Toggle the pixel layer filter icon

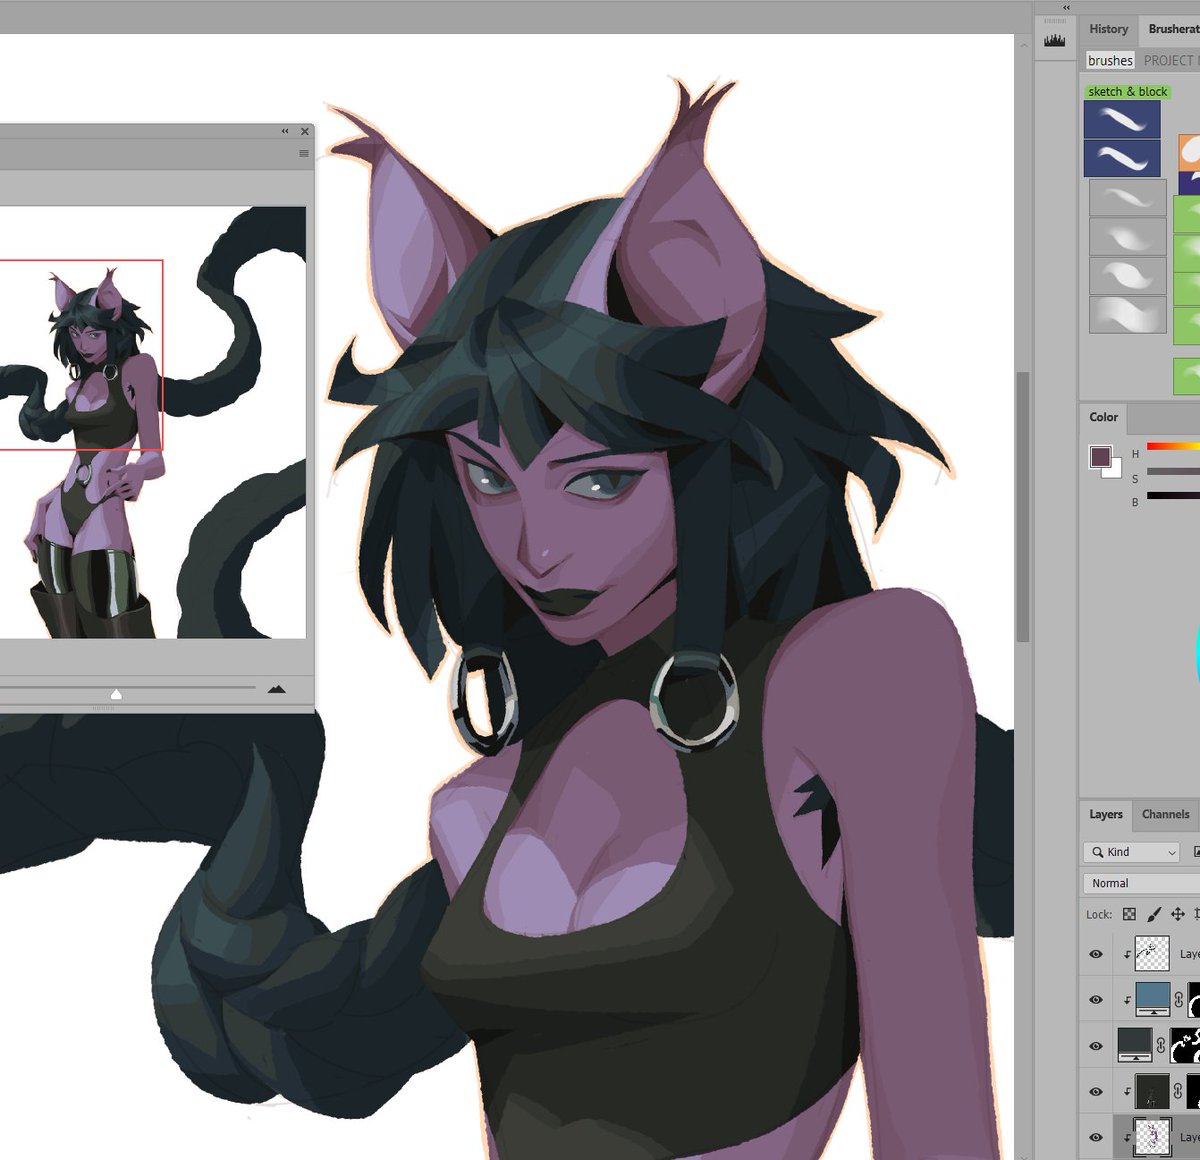(x=1195, y=852)
